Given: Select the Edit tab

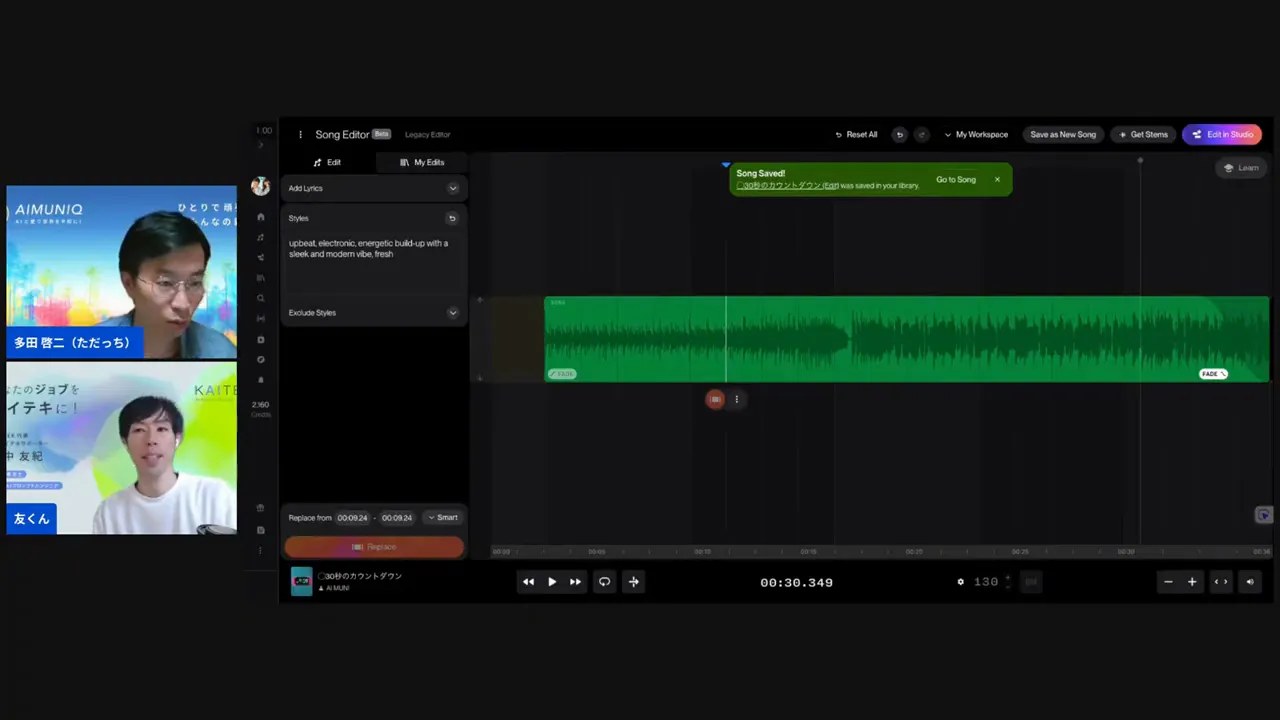Looking at the screenshot, I should pyautogui.click(x=327, y=162).
